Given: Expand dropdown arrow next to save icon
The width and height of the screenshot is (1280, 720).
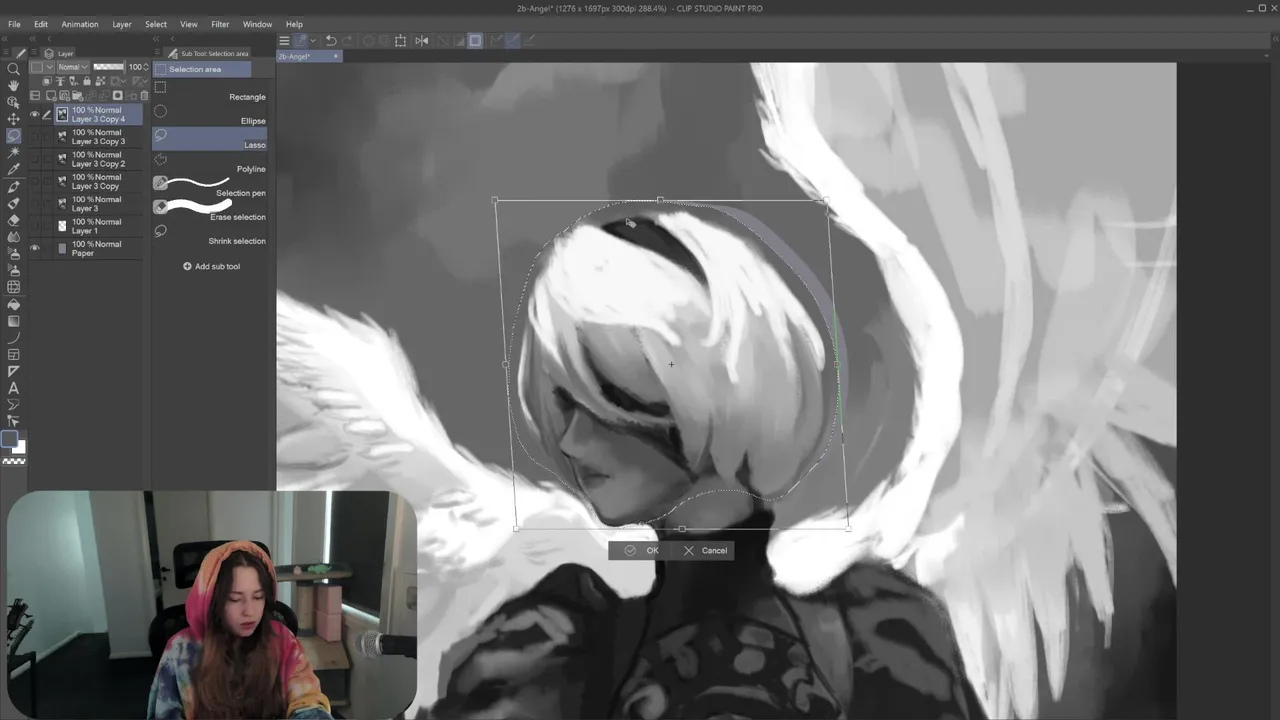Looking at the screenshot, I should pos(313,41).
